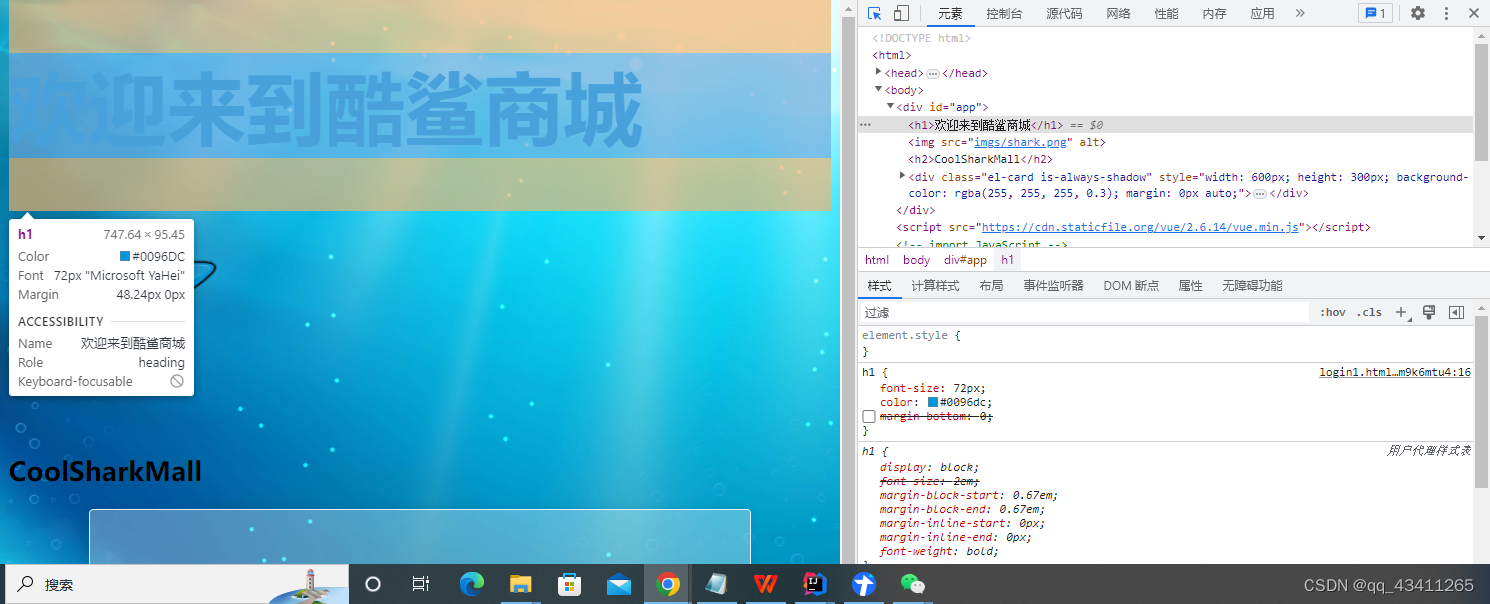Open the 无障碍功能 (Accessibility) subtab
This screenshot has width=1490, height=604.
point(1252,286)
